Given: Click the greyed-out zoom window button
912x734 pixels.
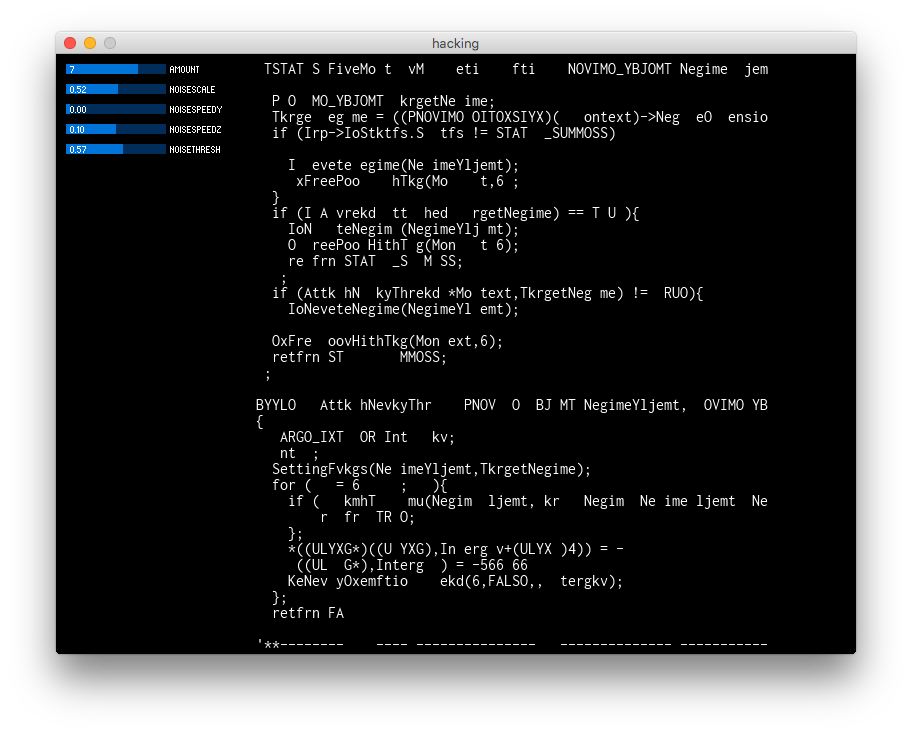Looking at the screenshot, I should (x=110, y=43).
